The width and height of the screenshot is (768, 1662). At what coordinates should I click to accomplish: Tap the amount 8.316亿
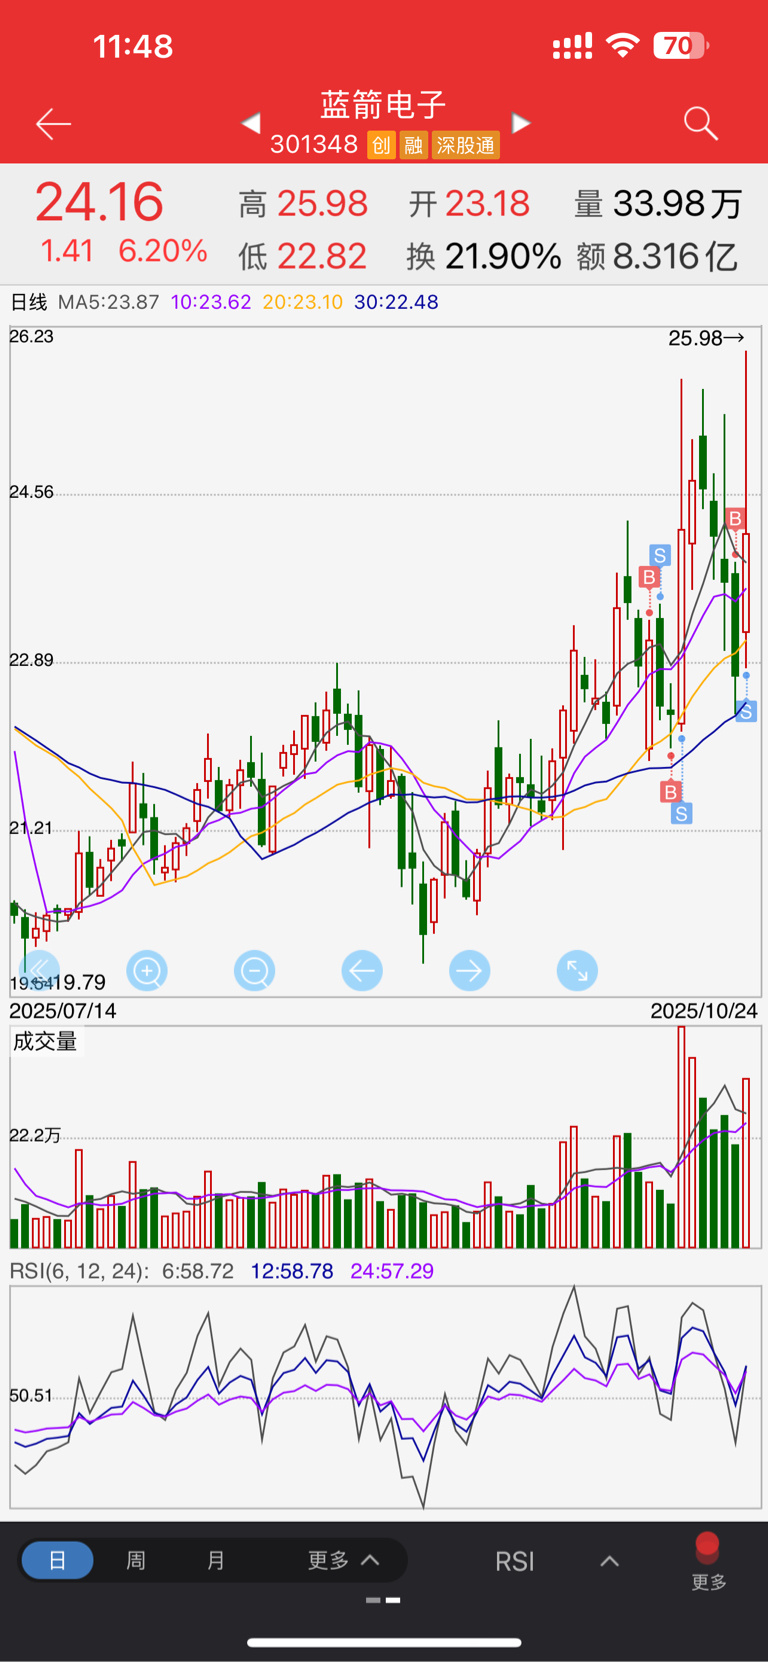[x=675, y=257]
